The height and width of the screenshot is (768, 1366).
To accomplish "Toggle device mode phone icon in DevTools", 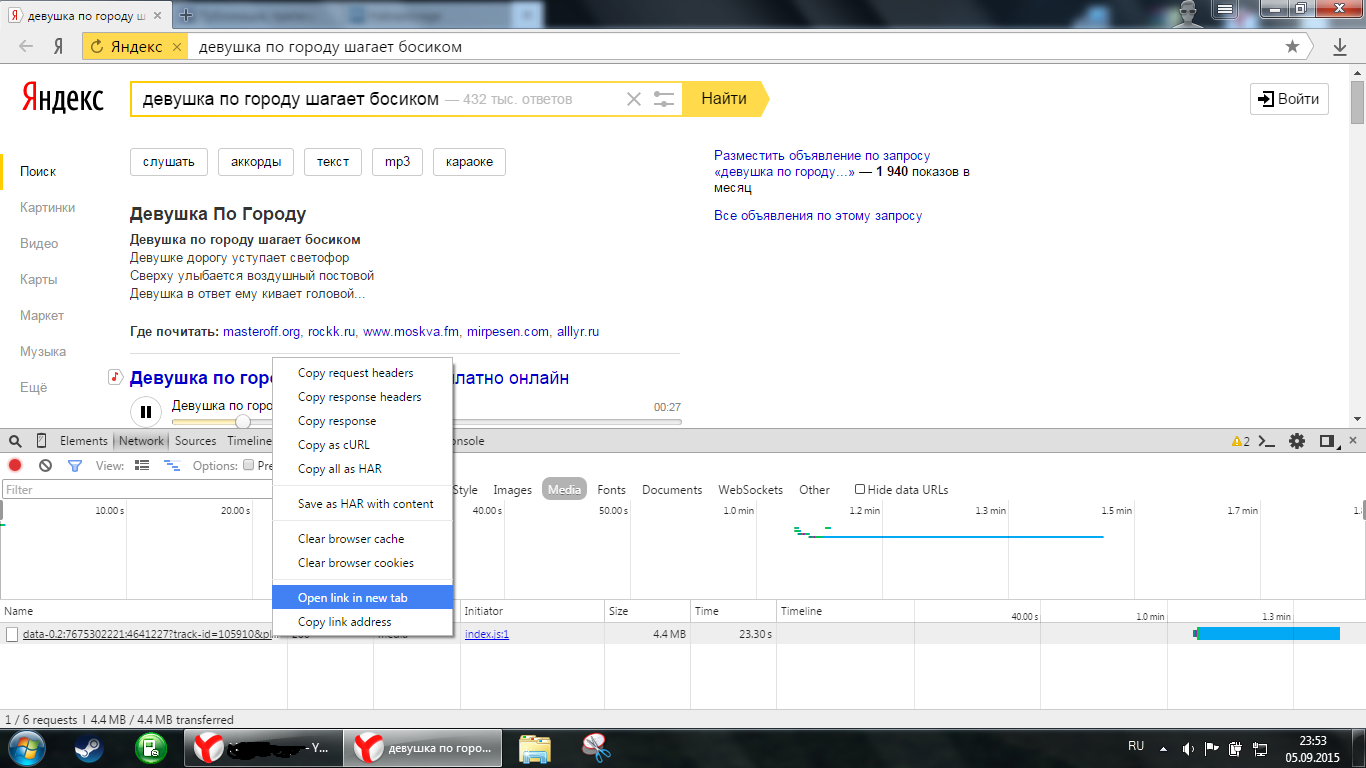I will pos(41,441).
